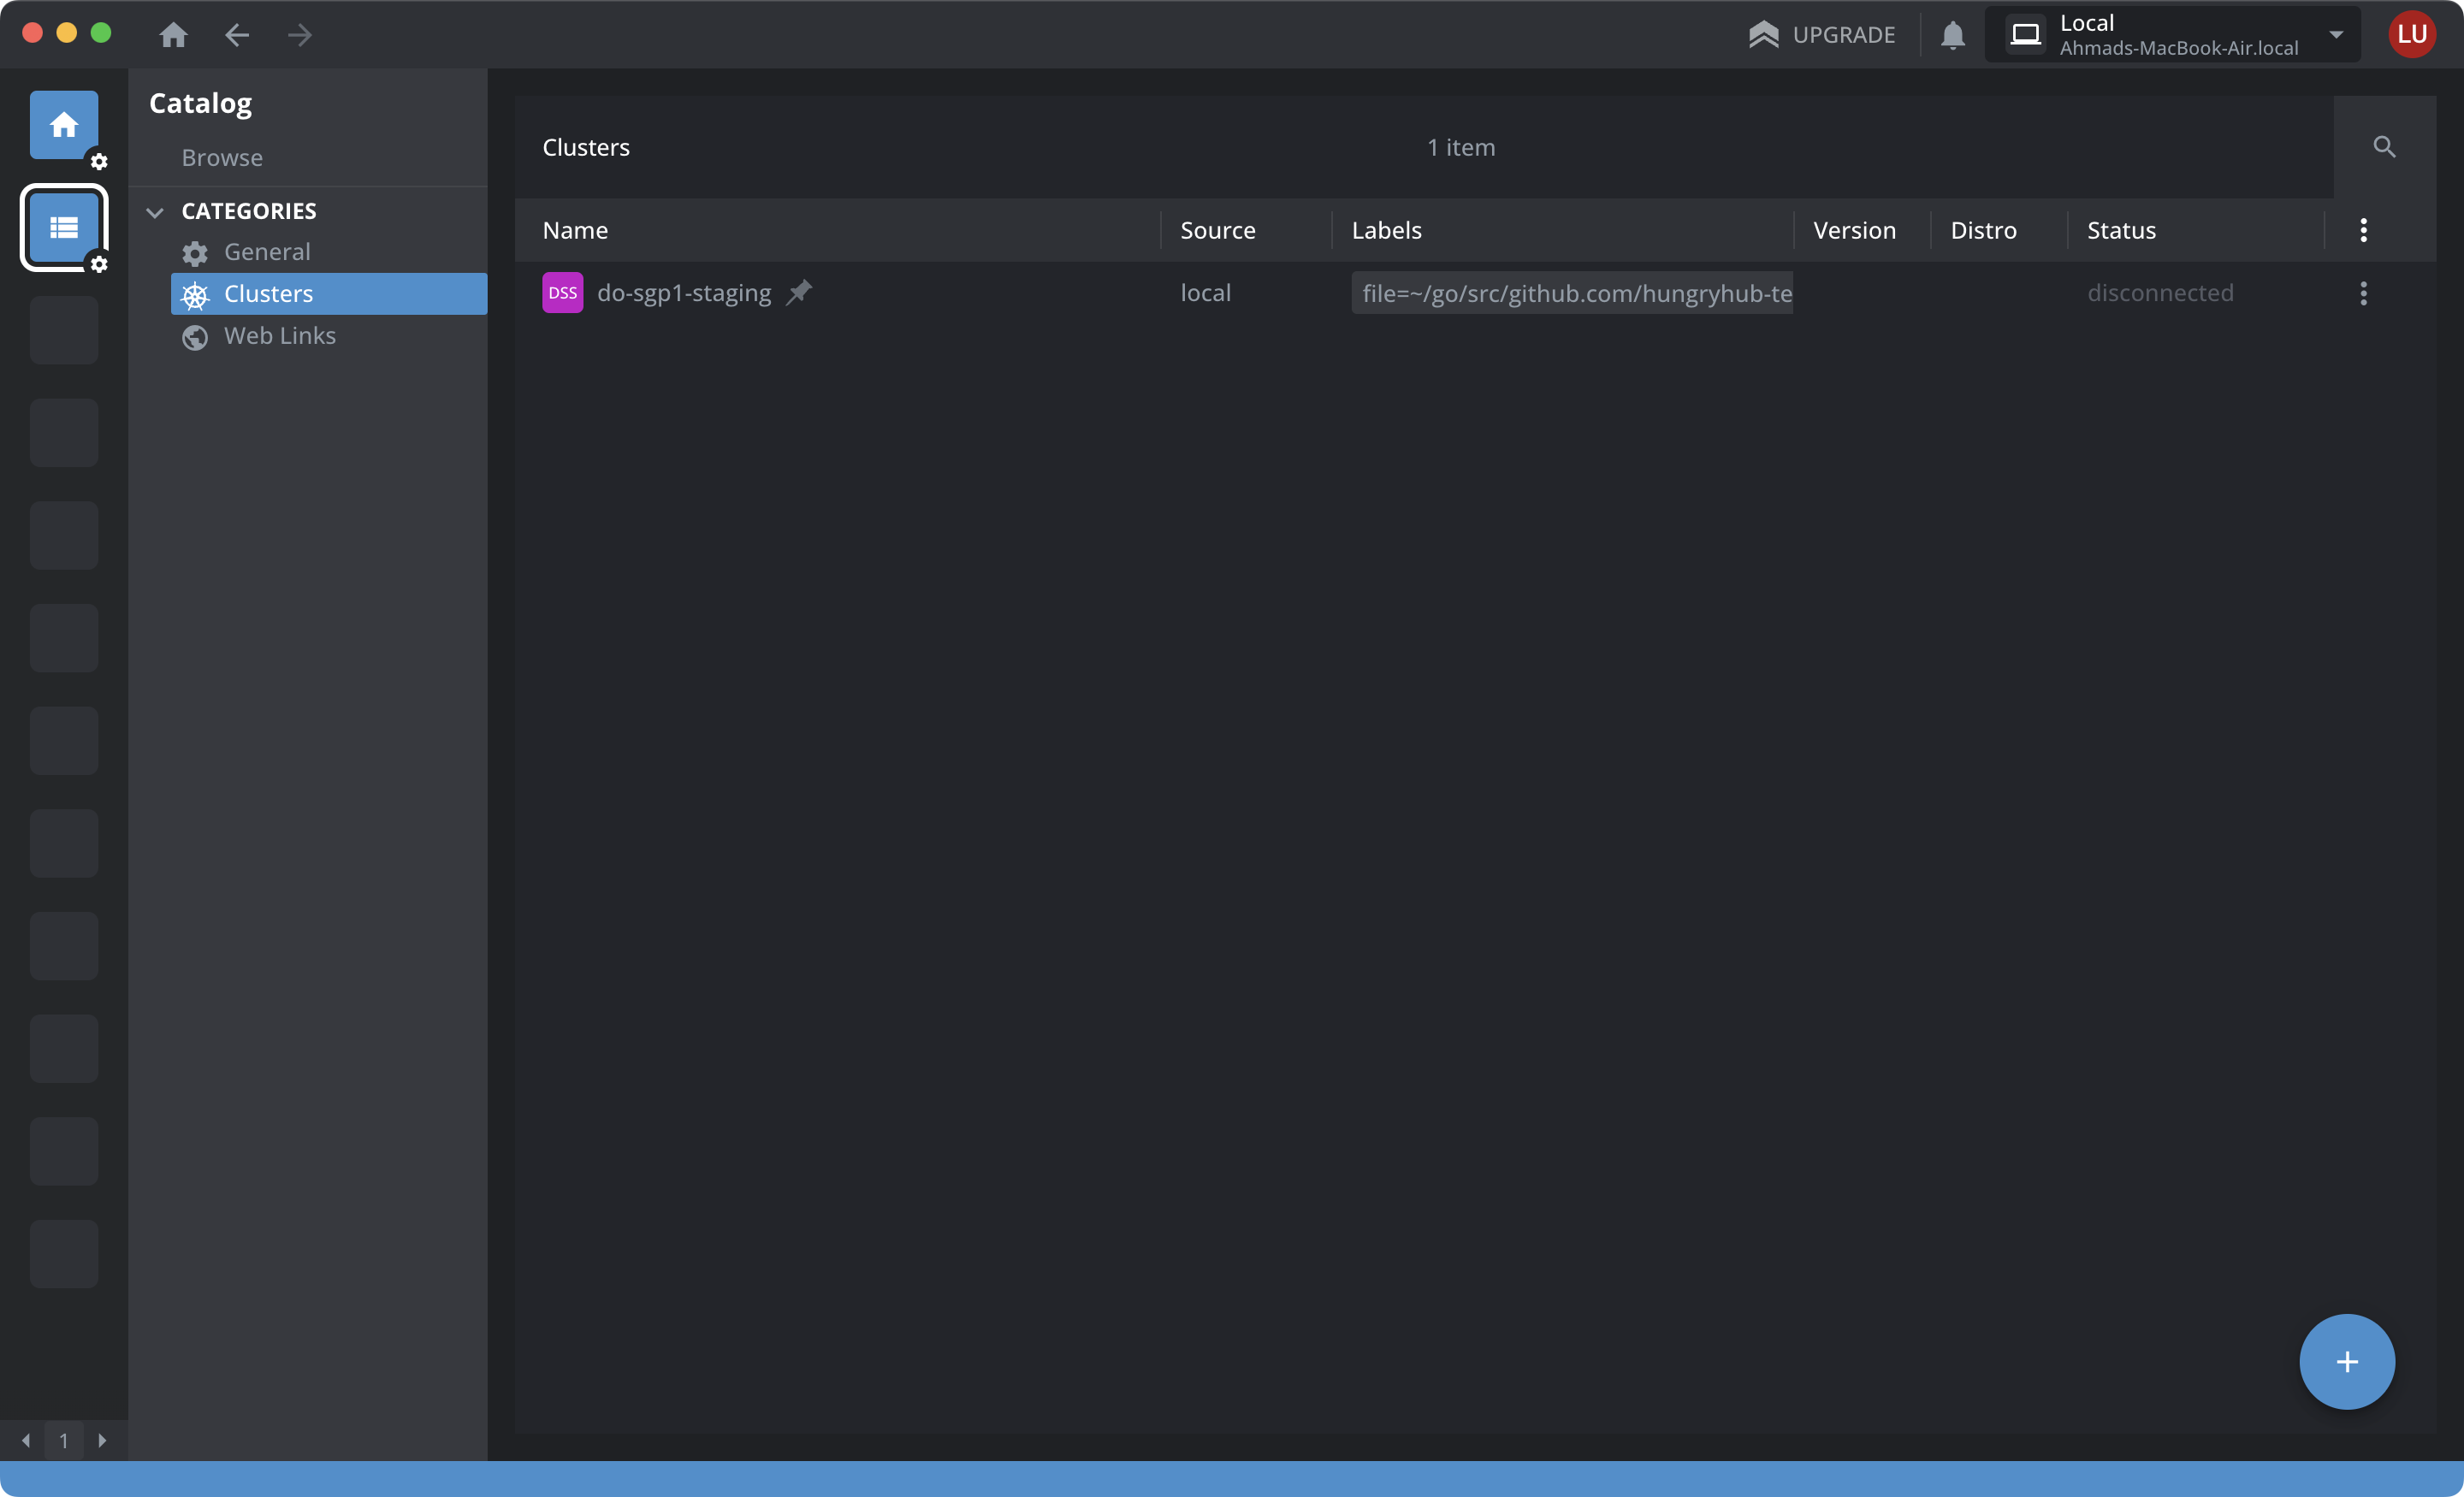
Task: Open the LU user avatar menu
Action: tap(2411, 35)
